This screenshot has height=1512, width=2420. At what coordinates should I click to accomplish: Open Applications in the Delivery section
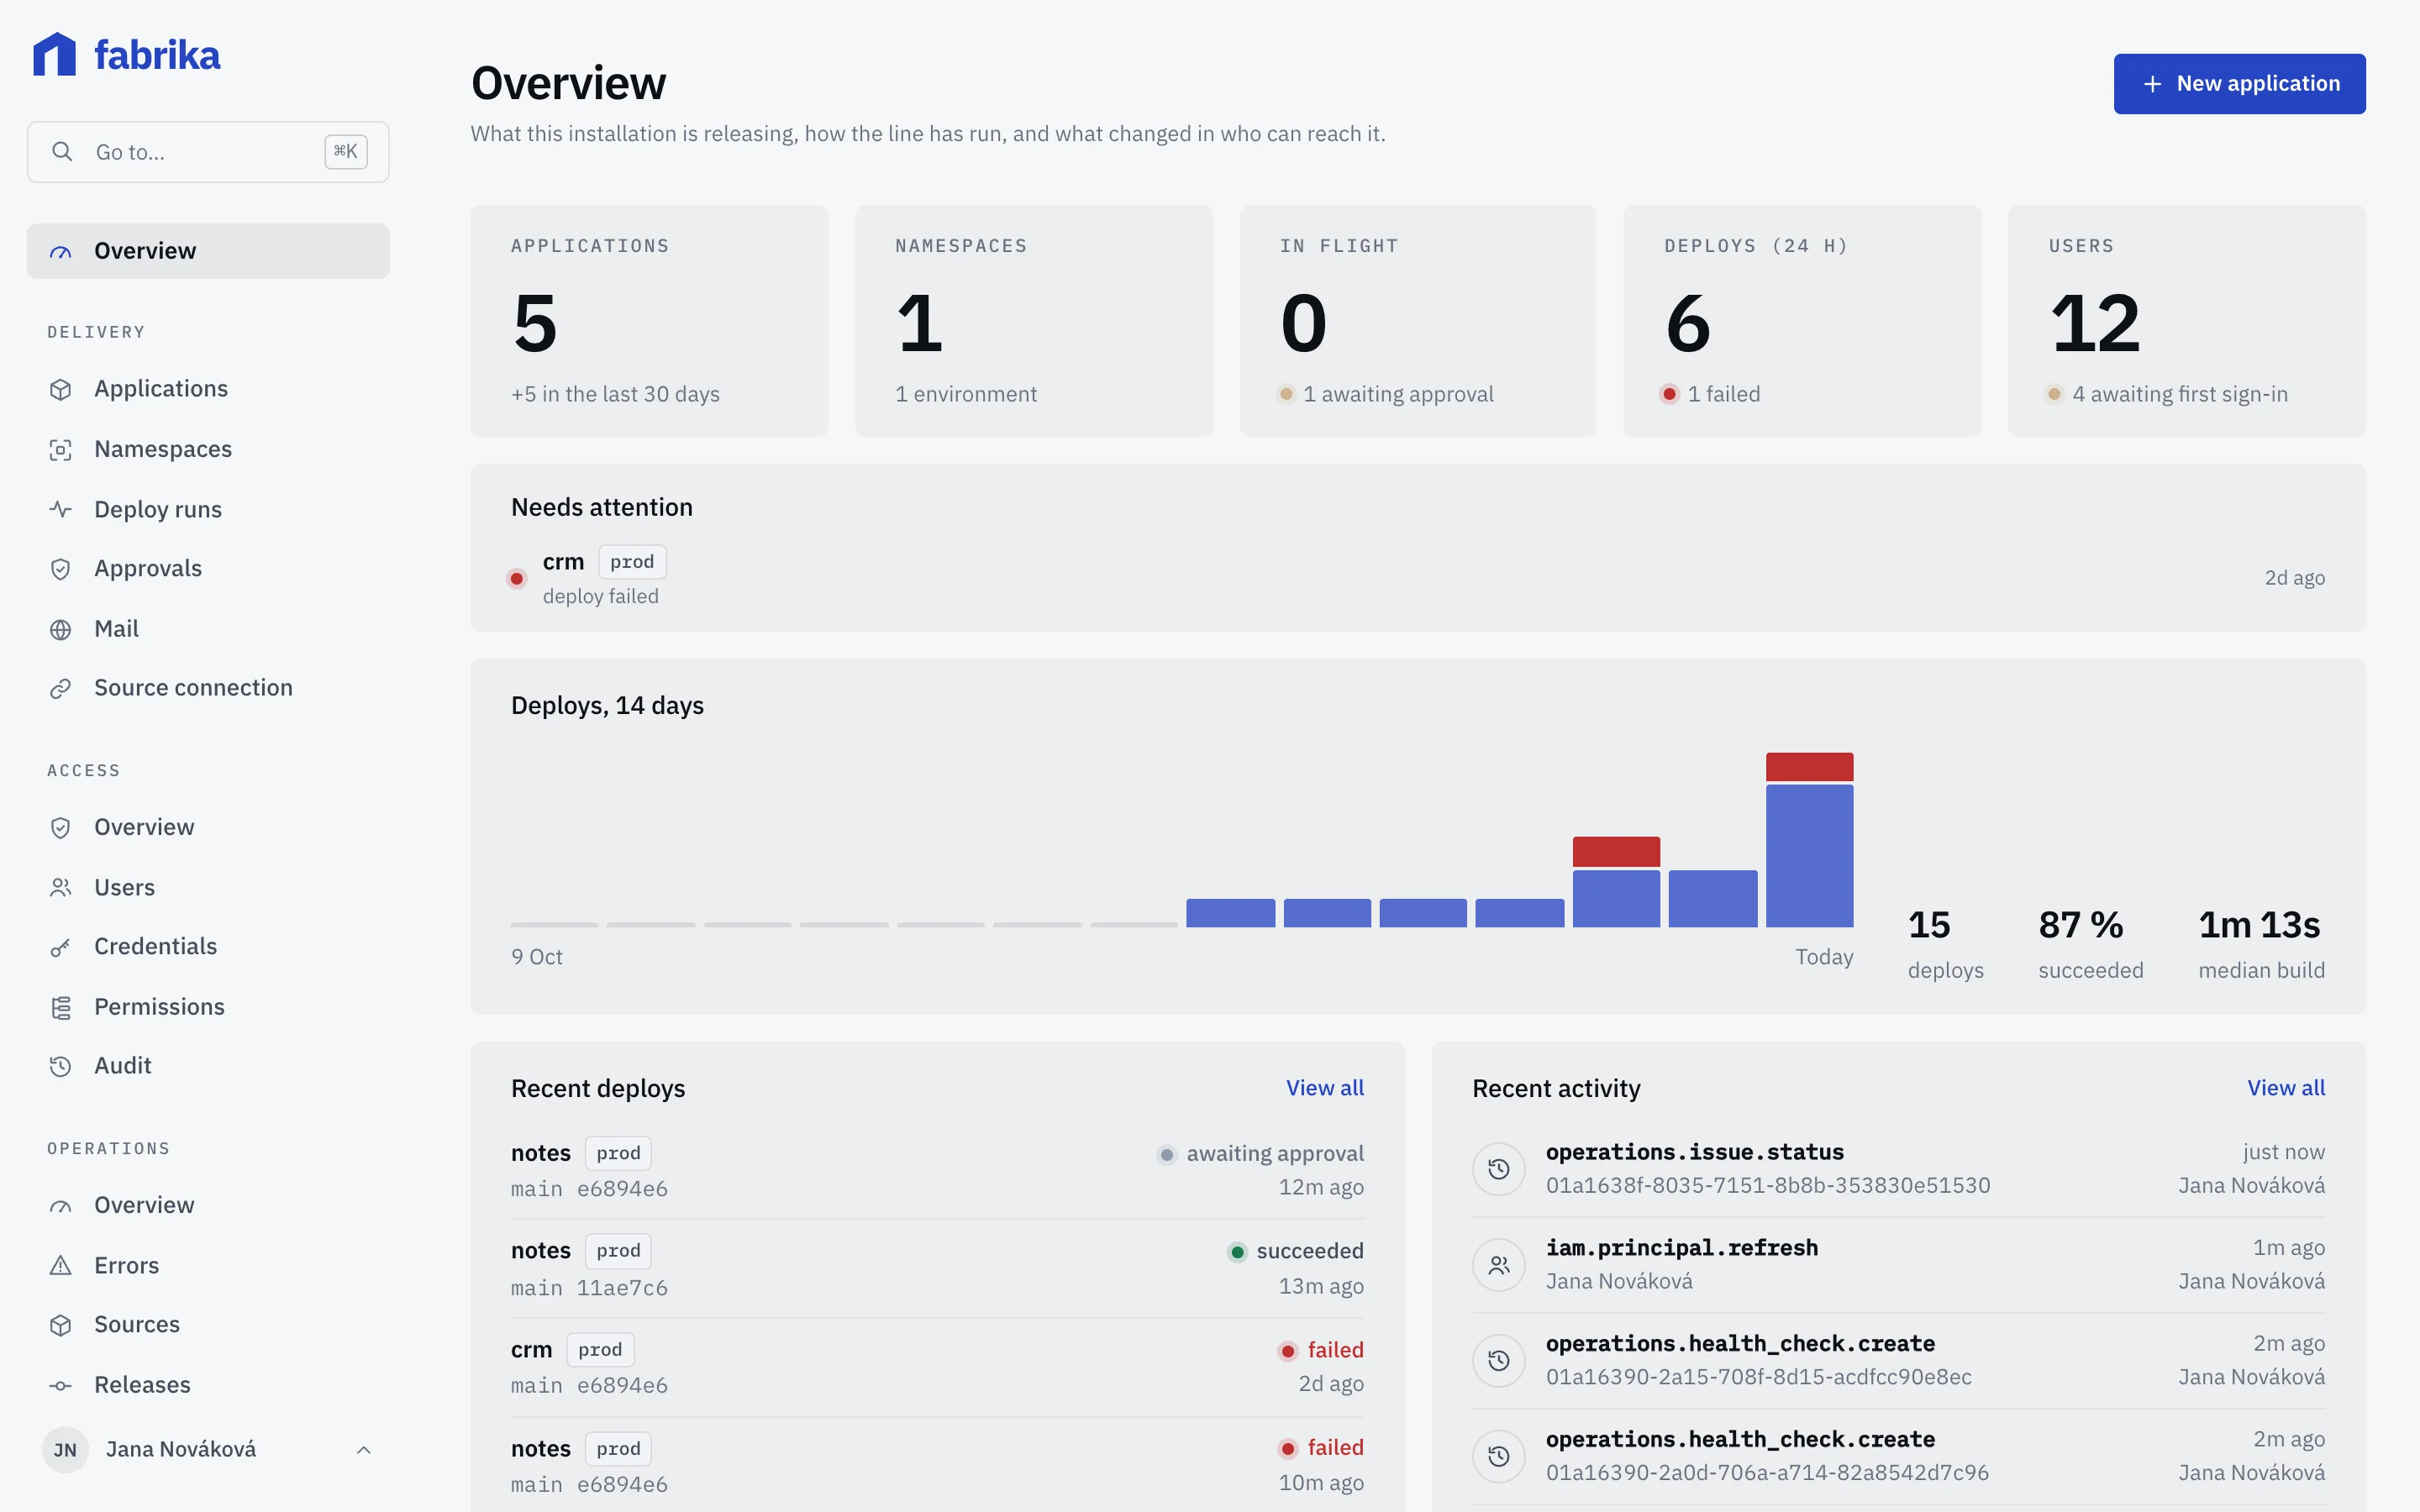tap(208, 389)
